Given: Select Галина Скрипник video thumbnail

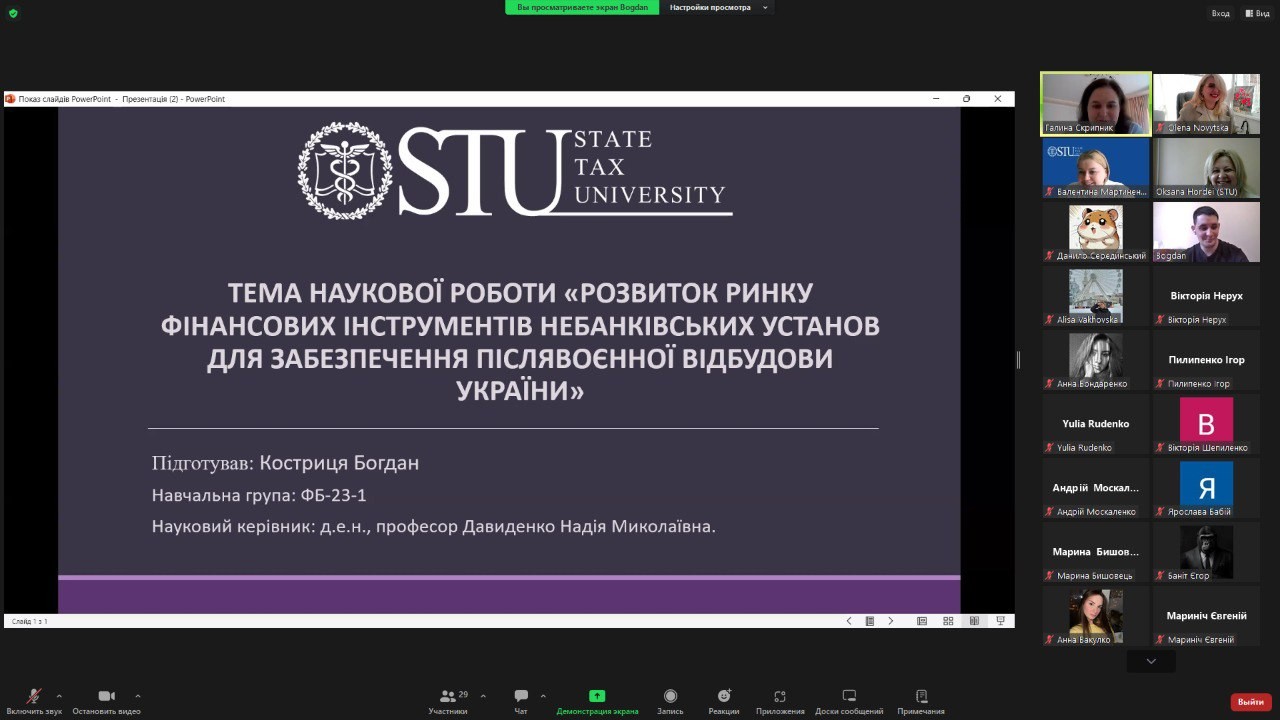Looking at the screenshot, I should coord(1096,103).
